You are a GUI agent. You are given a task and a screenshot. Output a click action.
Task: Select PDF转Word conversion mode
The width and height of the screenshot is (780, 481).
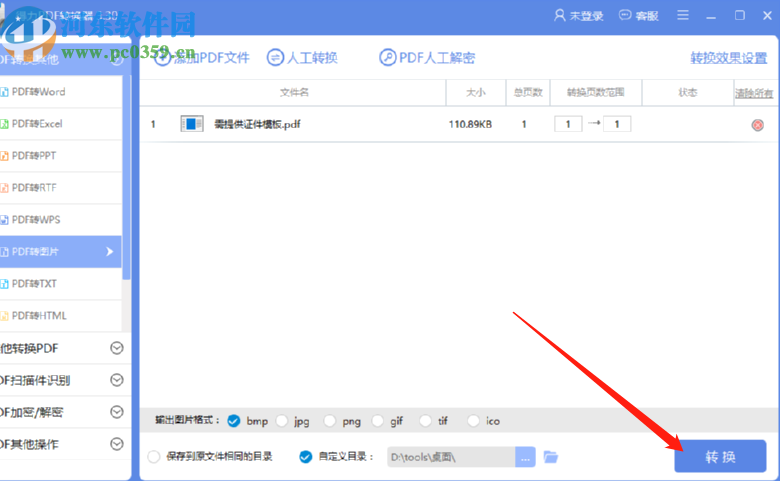click(x=61, y=92)
